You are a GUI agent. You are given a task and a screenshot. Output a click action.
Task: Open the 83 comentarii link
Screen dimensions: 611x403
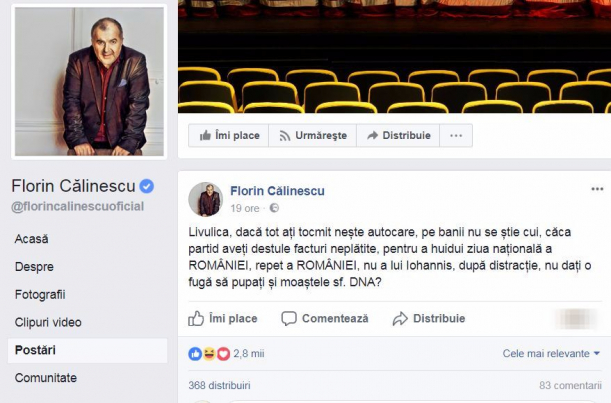coord(570,385)
